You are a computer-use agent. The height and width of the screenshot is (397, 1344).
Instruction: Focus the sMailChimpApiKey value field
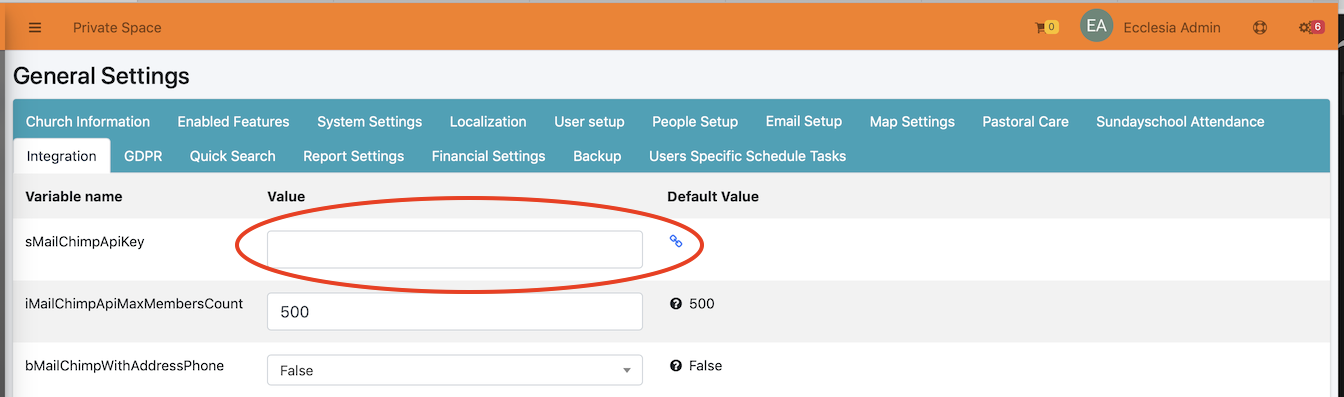click(x=455, y=249)
